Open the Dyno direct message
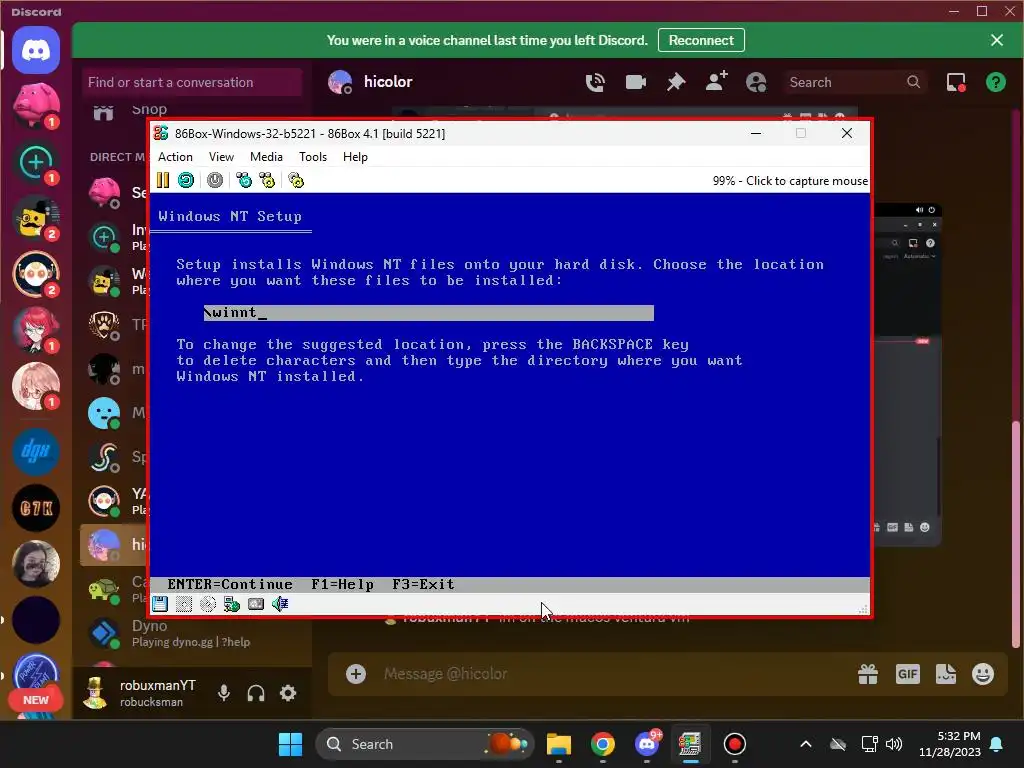 (x=195, y=633)
